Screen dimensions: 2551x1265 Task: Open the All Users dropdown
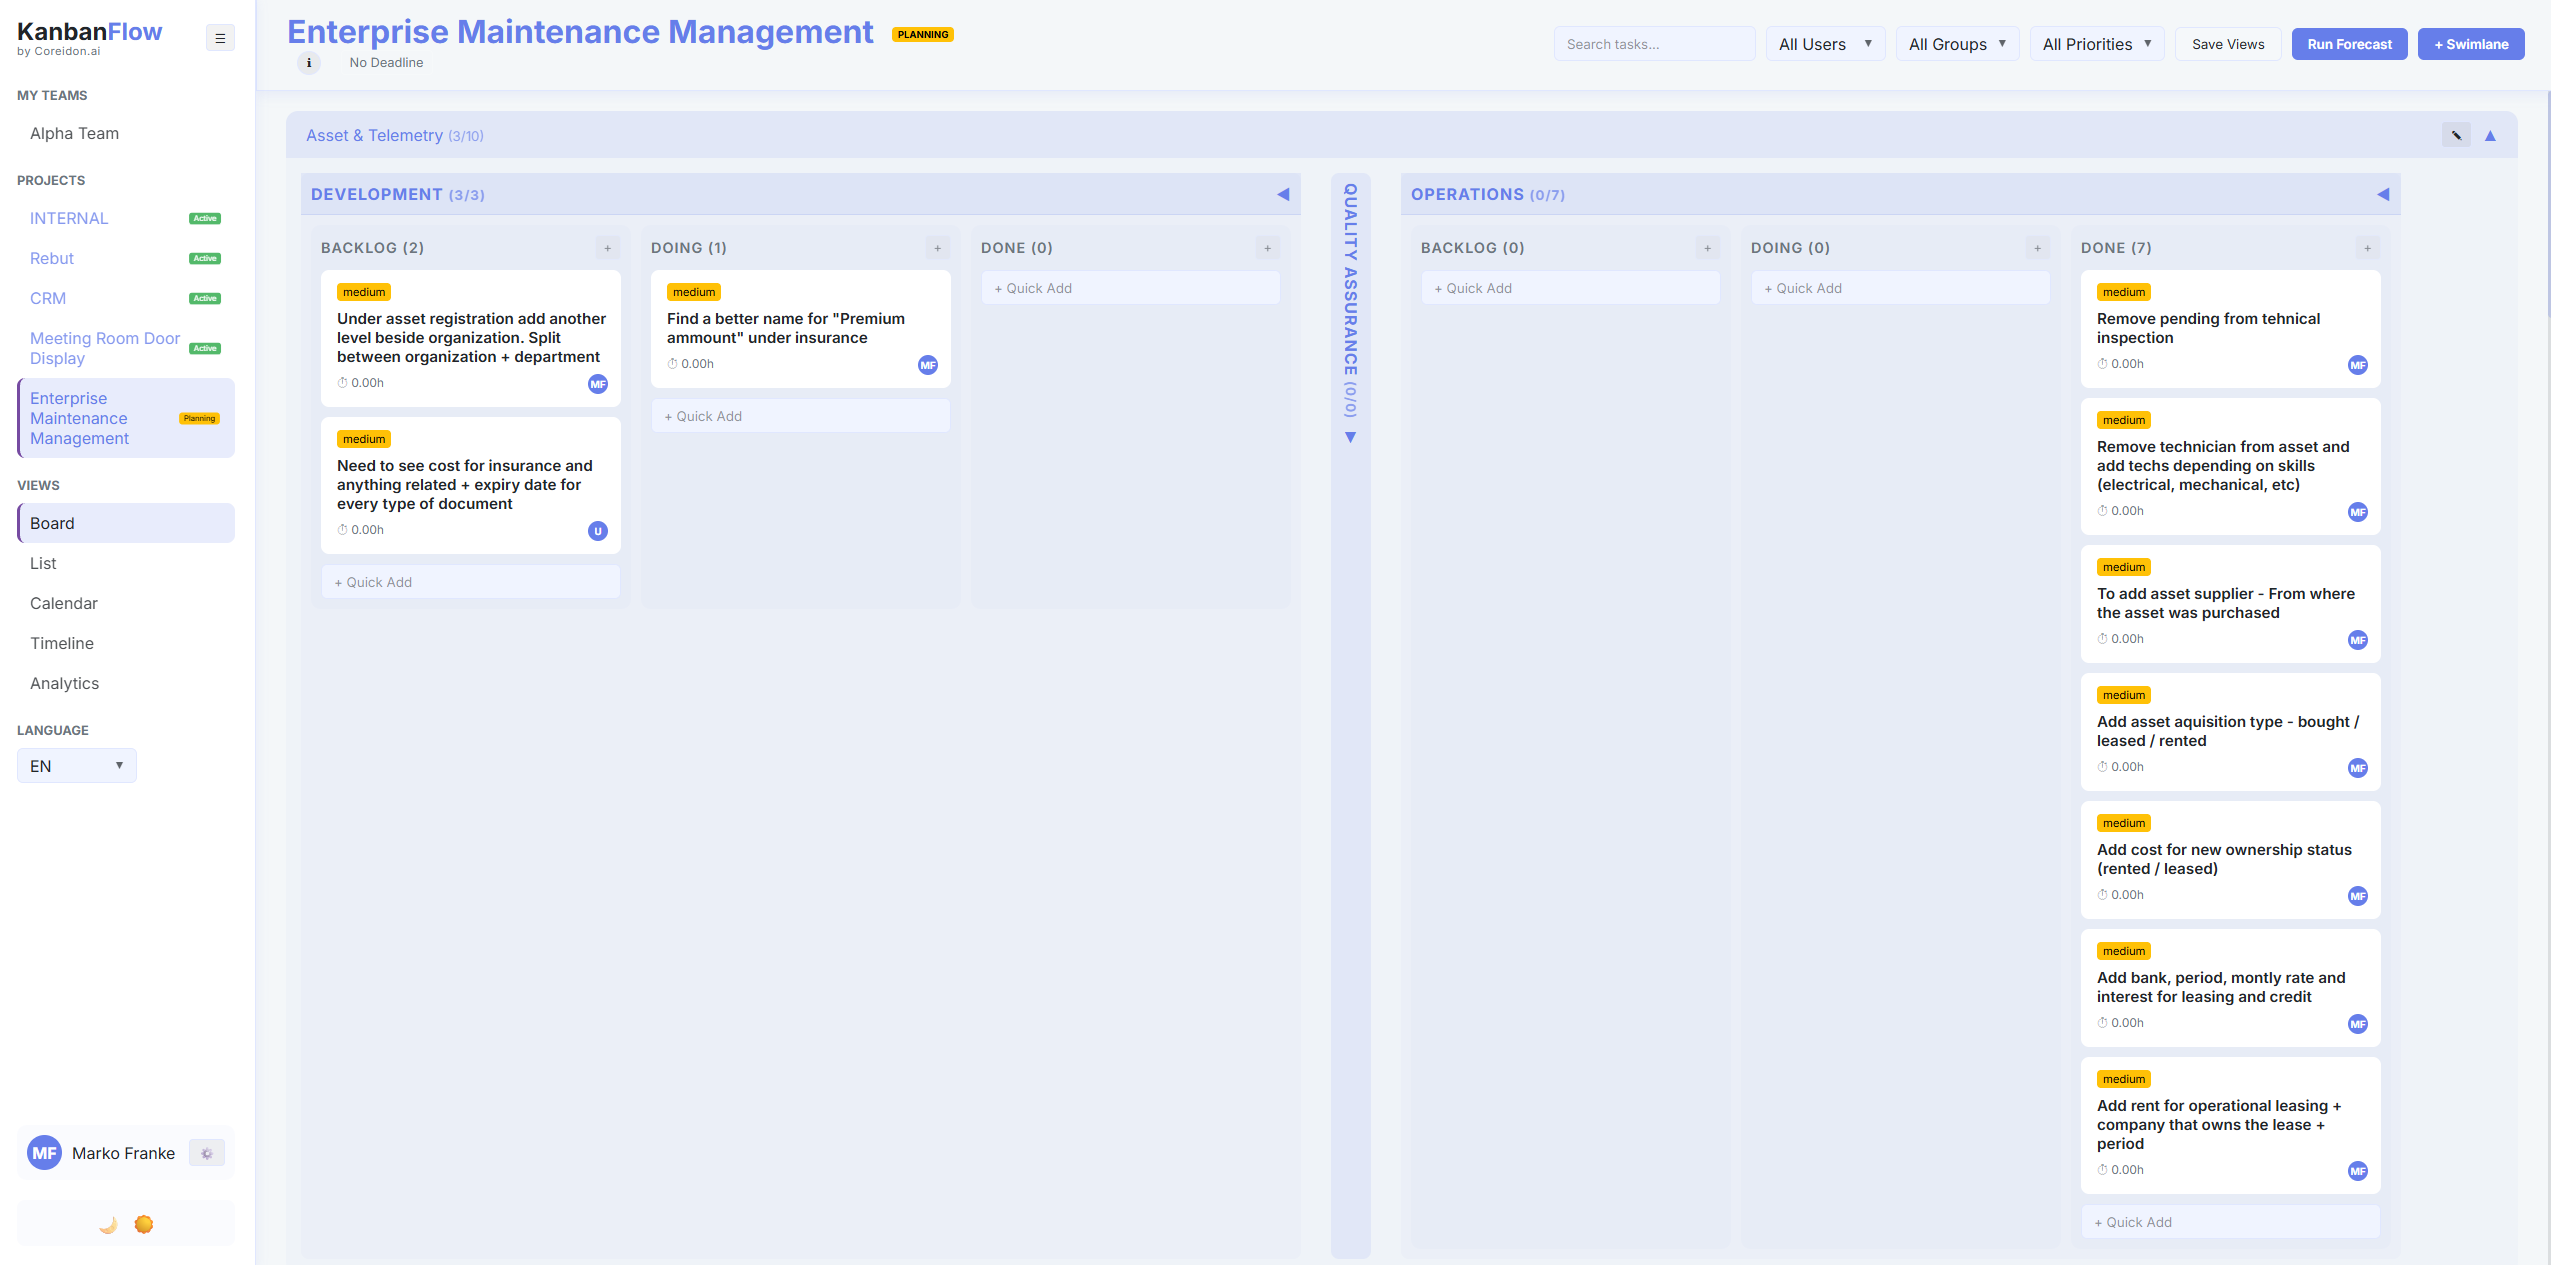pos(1824,43)
